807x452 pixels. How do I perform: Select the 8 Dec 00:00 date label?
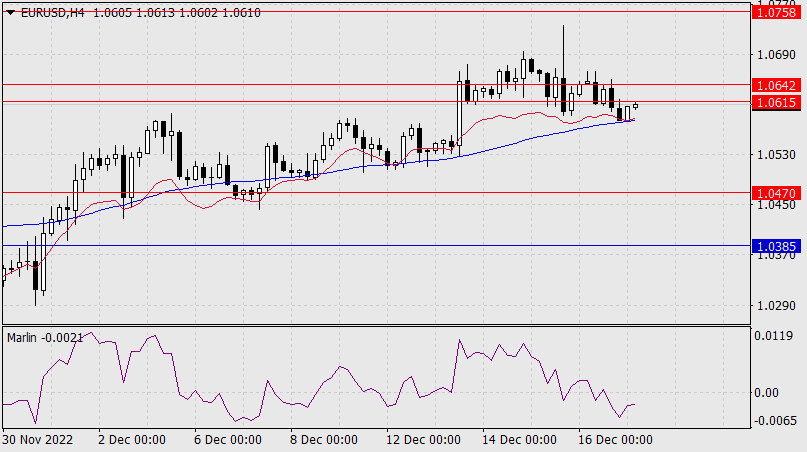click(324, 440)
